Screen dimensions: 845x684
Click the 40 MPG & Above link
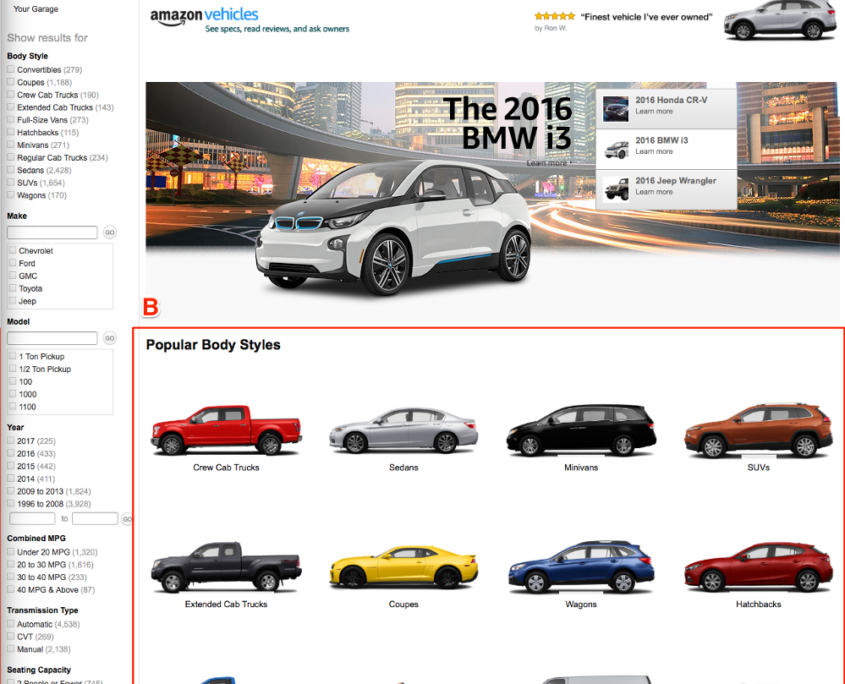pos(56,590)
